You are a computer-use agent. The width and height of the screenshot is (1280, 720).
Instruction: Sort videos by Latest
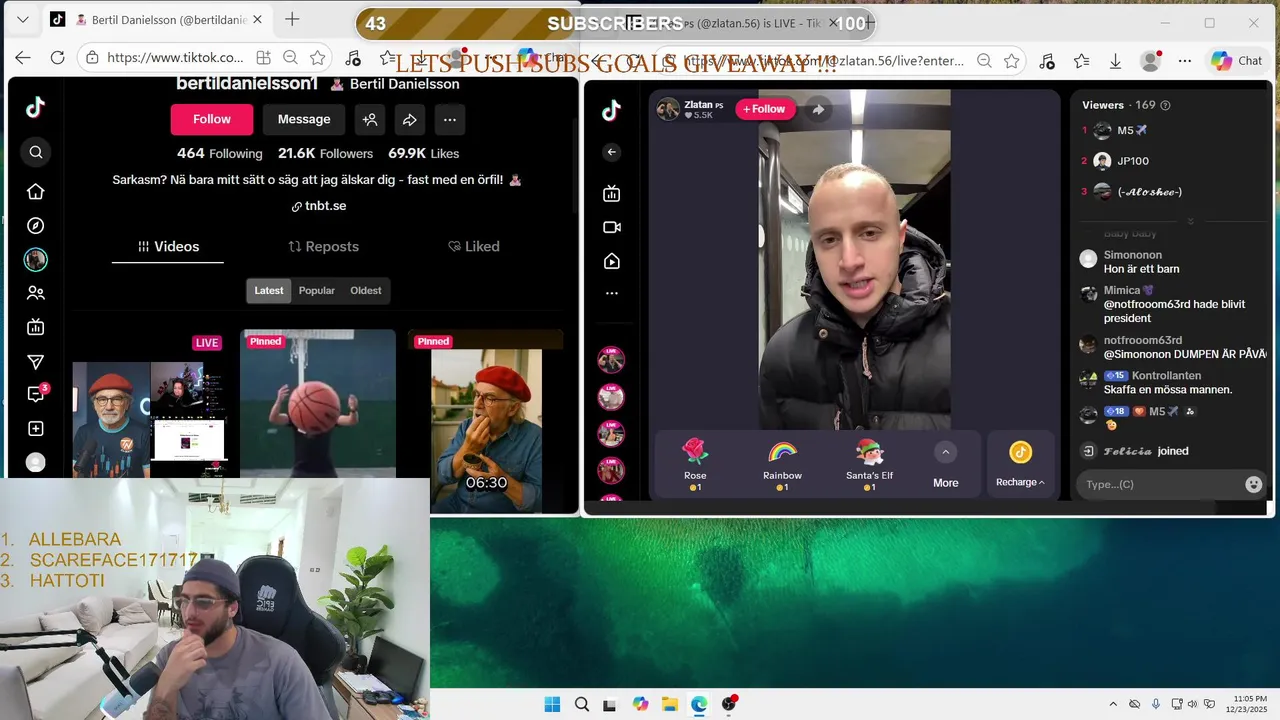coord(268,291)
